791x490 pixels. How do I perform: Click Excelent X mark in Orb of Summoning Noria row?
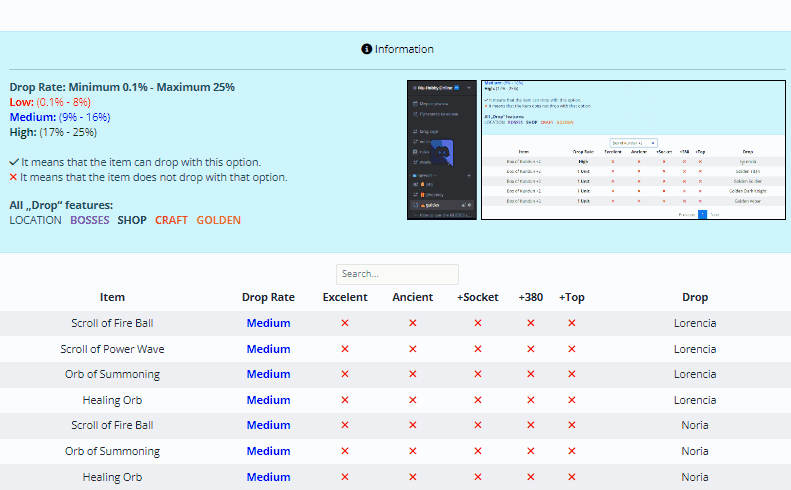pos(345,452)
